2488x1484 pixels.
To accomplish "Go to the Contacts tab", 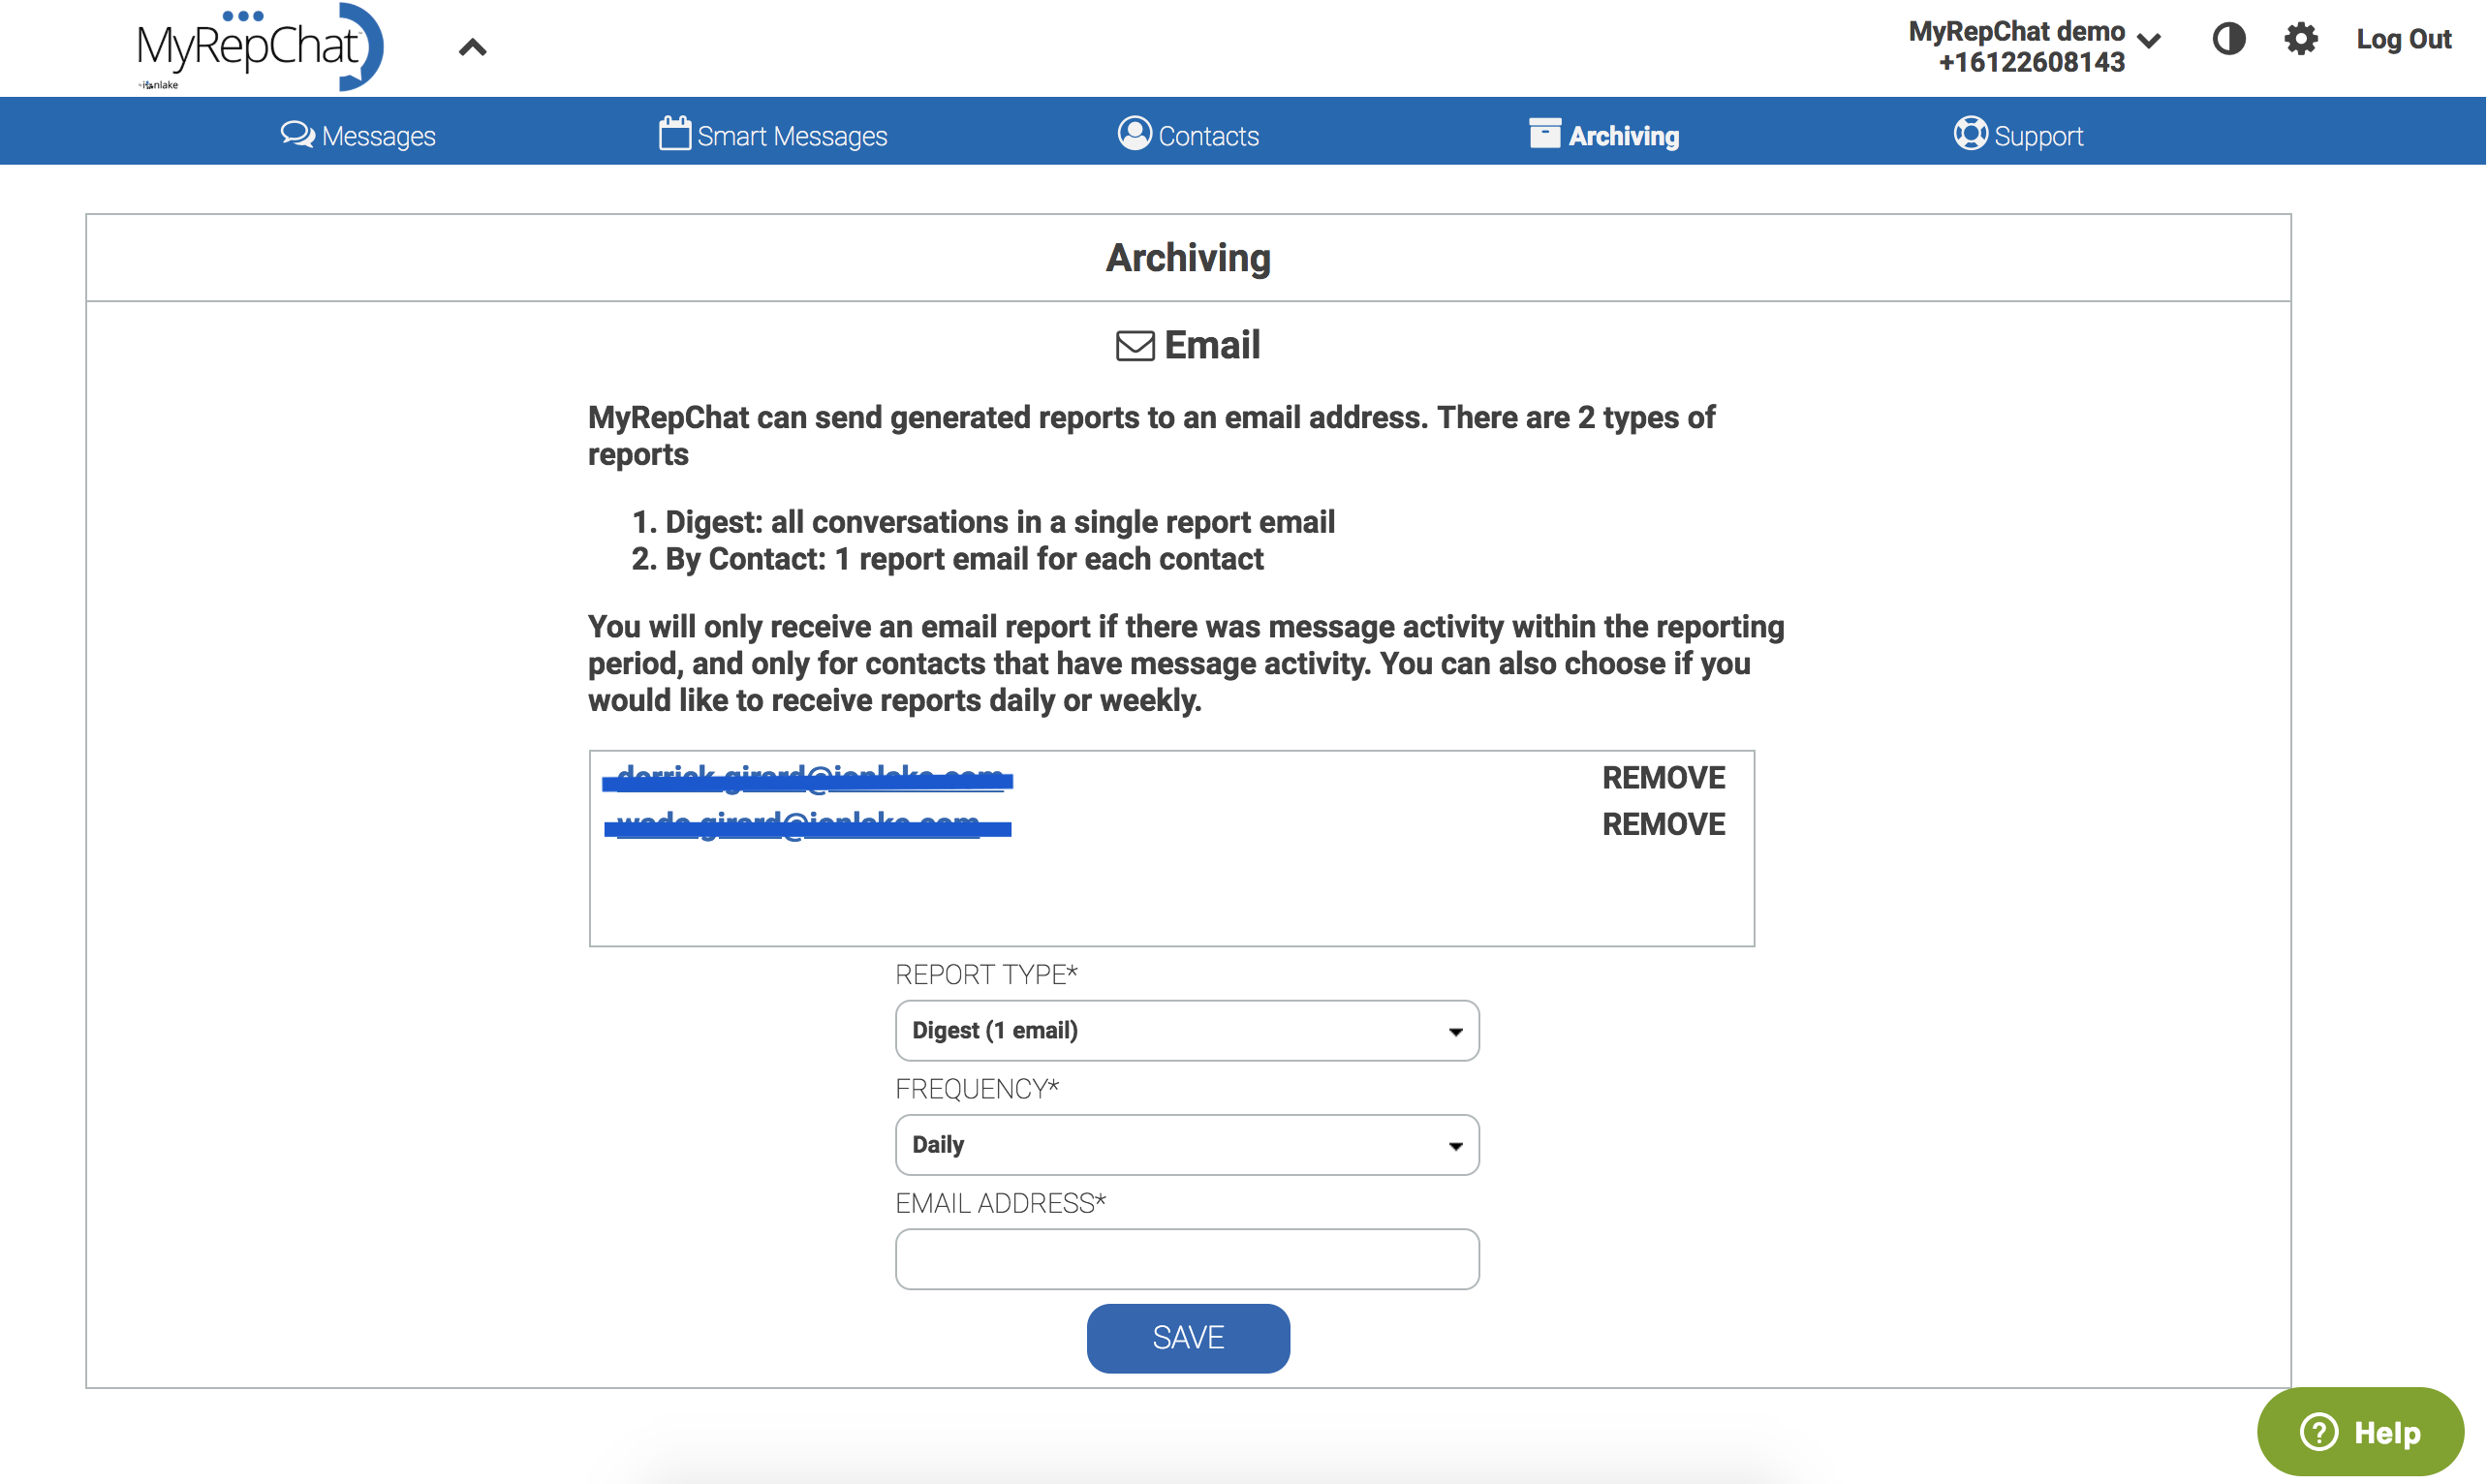I will click(1208, 136).
